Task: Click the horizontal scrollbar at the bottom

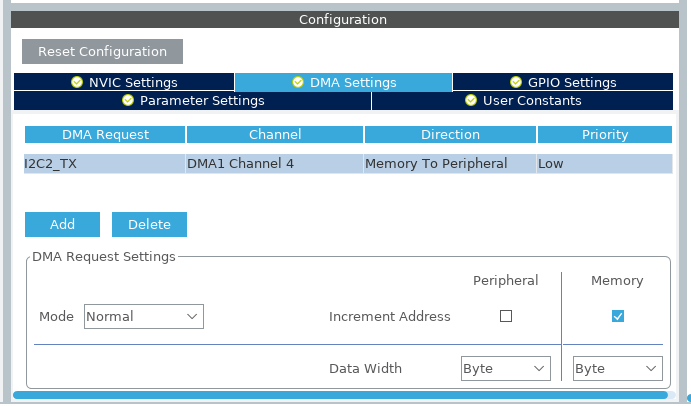Action: pos(340,395)
